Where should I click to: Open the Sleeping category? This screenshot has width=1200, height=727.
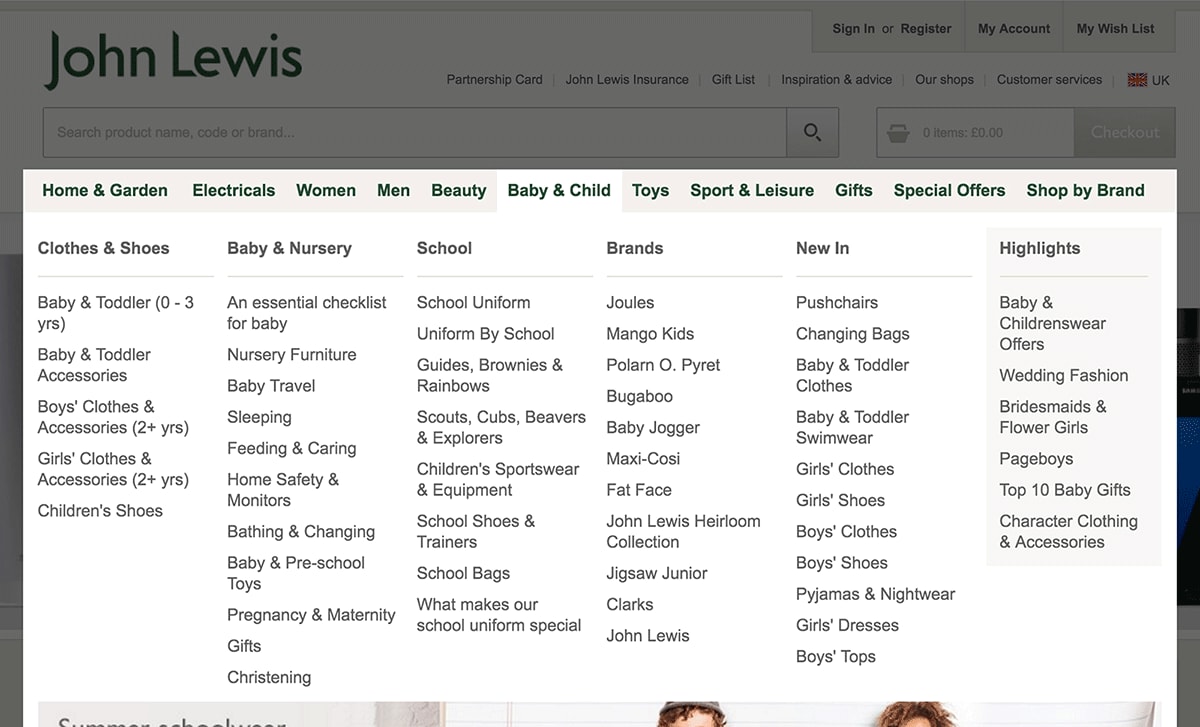tap(259, 417)
